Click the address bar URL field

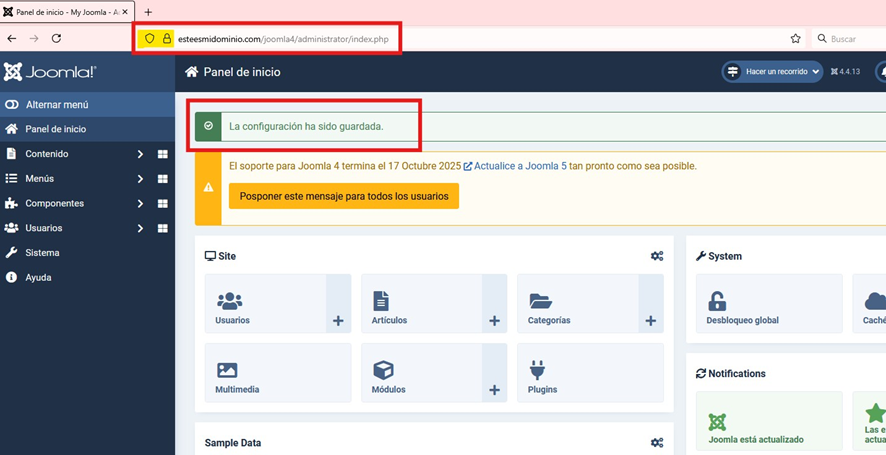point(469,38)
